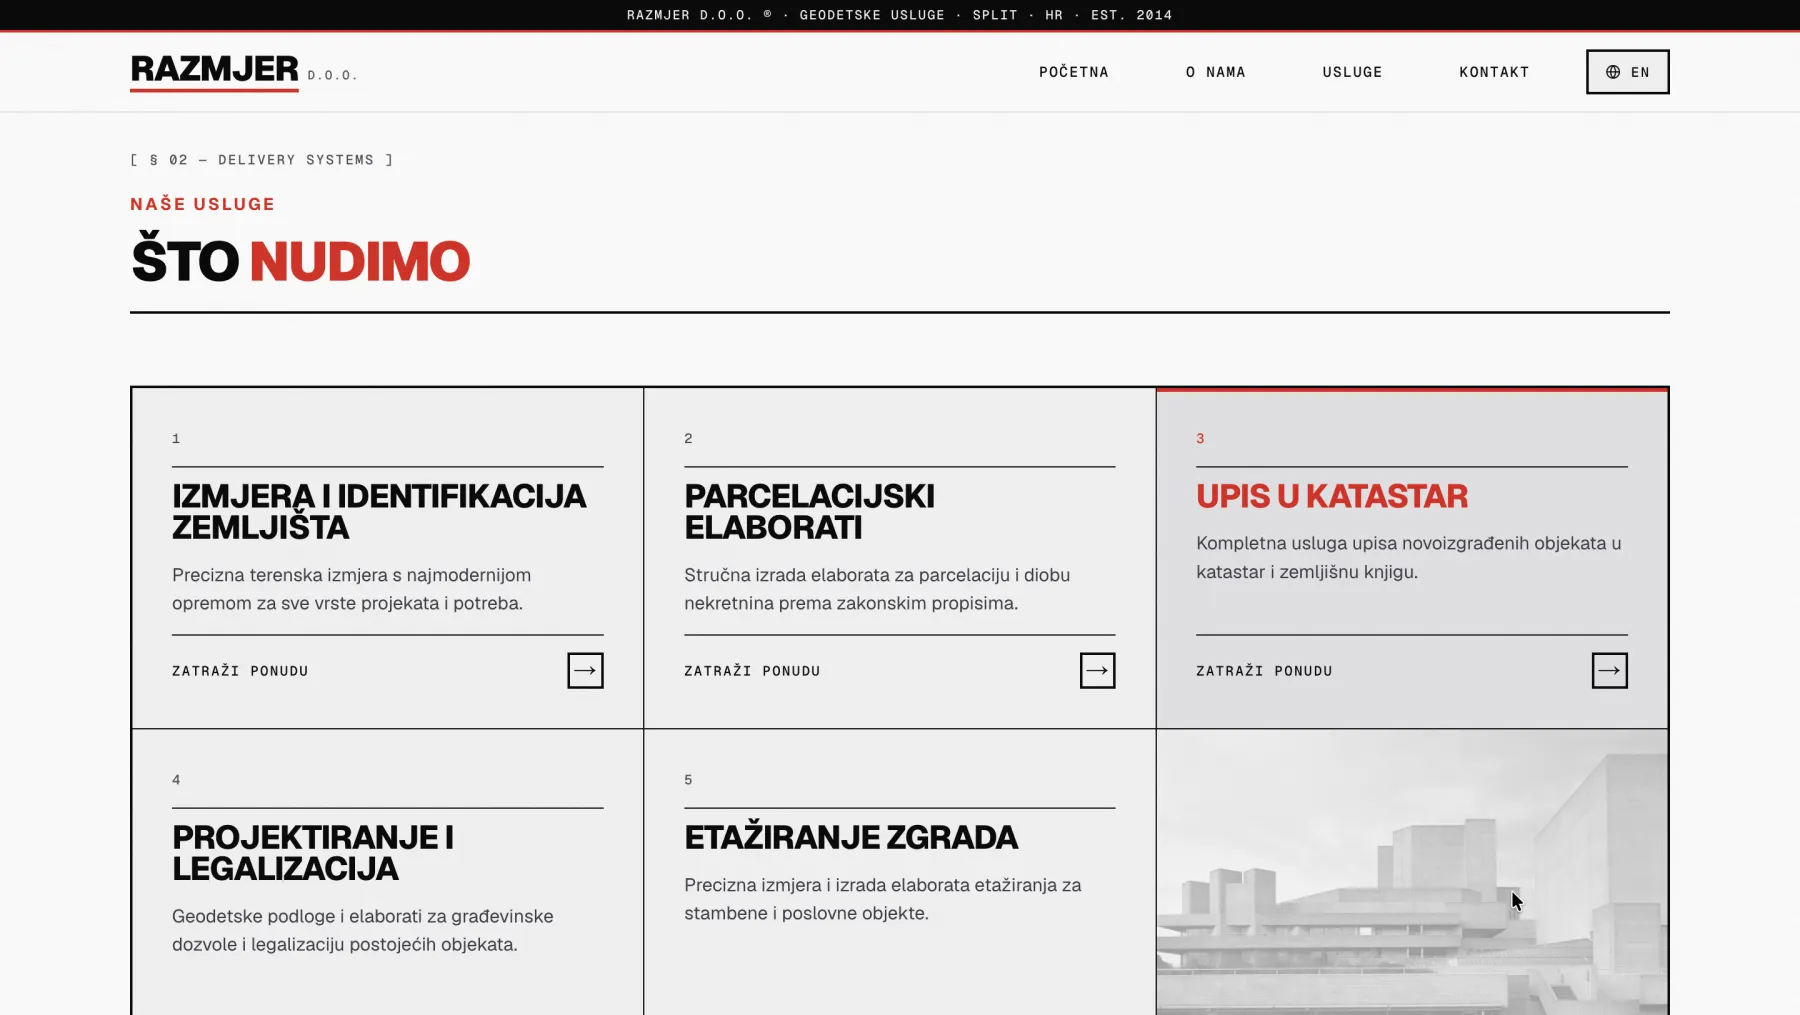
Task: Click description 'Kompletna usluga upisa novoizgrađenih objekata'
Action: click(1409, 558)
